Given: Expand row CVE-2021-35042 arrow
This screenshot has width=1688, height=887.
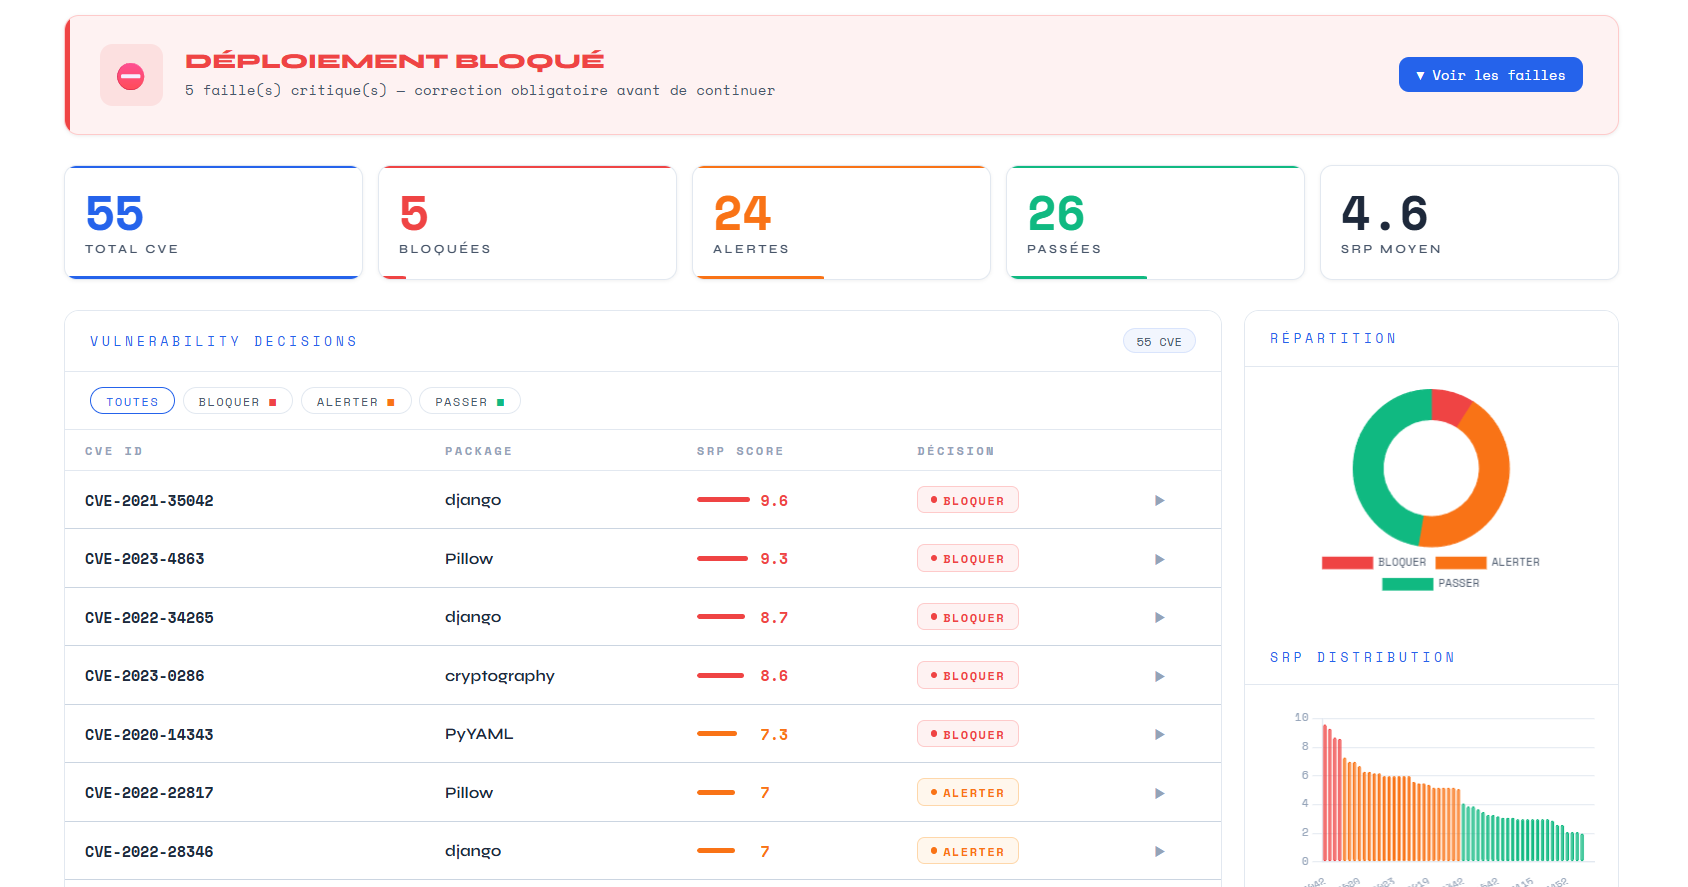Looking at the screenshot, I should click(1160, 500).
